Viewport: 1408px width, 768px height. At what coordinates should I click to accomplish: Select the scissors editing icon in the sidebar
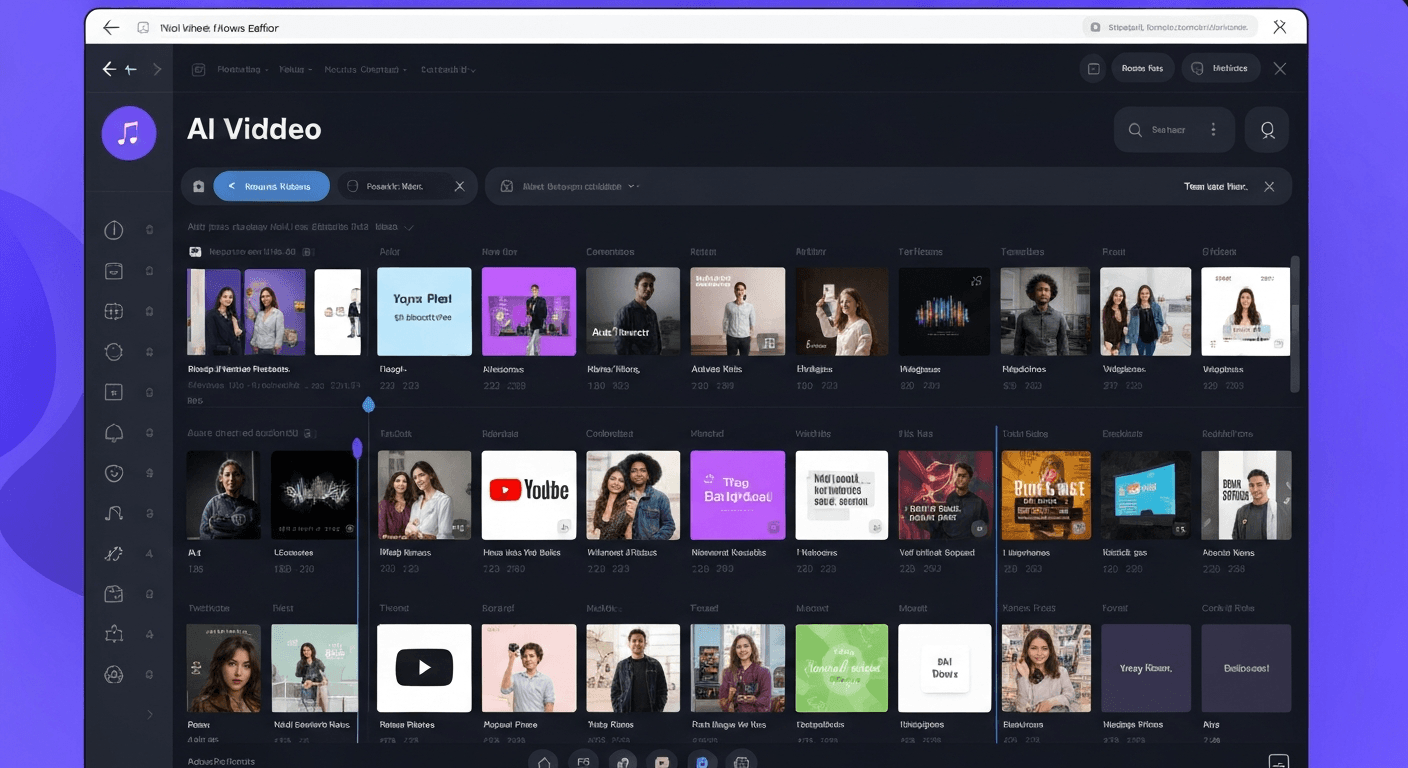click(x=113, y=553)
